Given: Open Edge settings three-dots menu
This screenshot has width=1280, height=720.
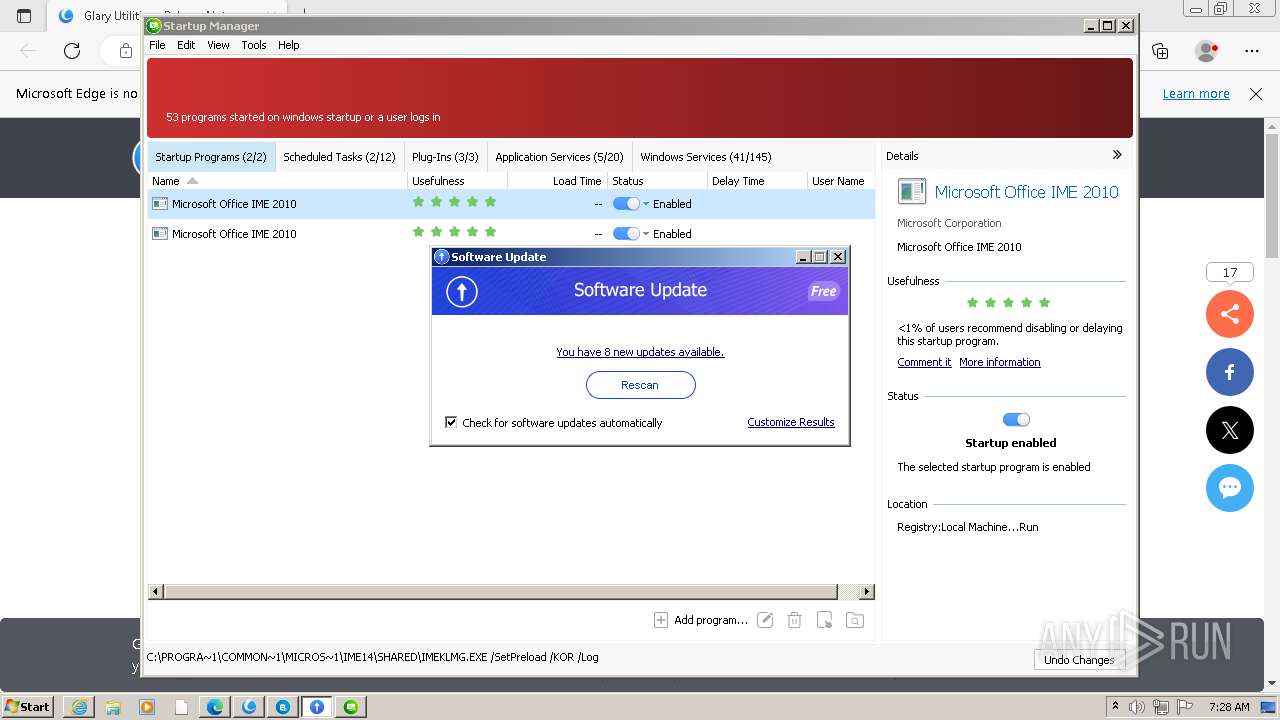Looking at the screenshot, I should 1252,51.
